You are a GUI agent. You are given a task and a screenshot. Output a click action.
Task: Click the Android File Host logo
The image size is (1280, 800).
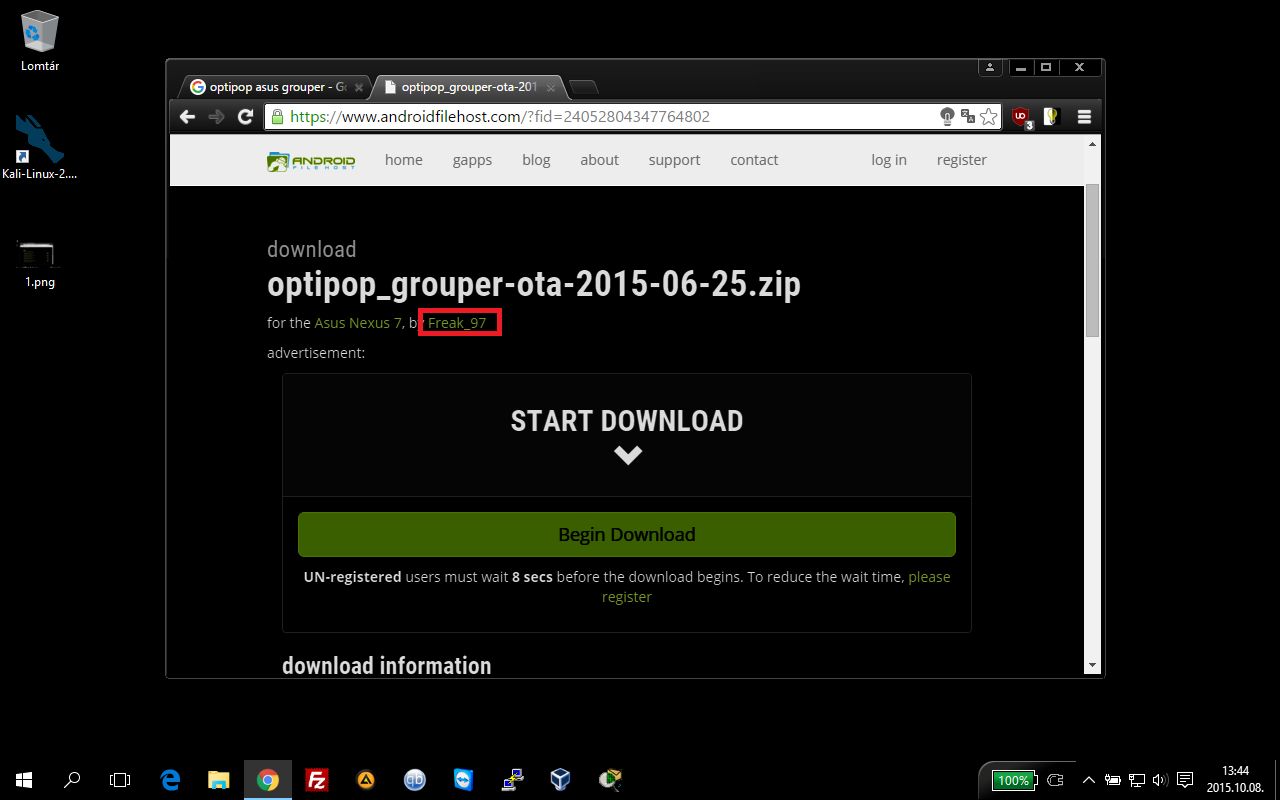pyautogui.click(x=311, y=161)
